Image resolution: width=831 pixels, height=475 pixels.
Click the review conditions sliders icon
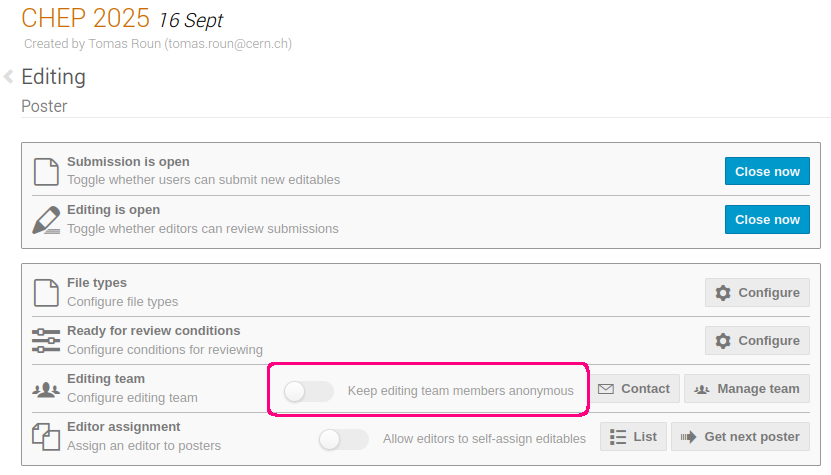coord(46,340)
